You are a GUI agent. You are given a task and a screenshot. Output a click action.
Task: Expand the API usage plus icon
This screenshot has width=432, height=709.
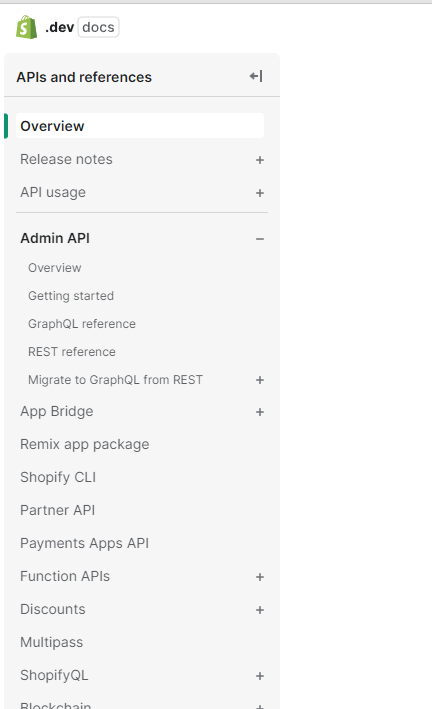260,193
